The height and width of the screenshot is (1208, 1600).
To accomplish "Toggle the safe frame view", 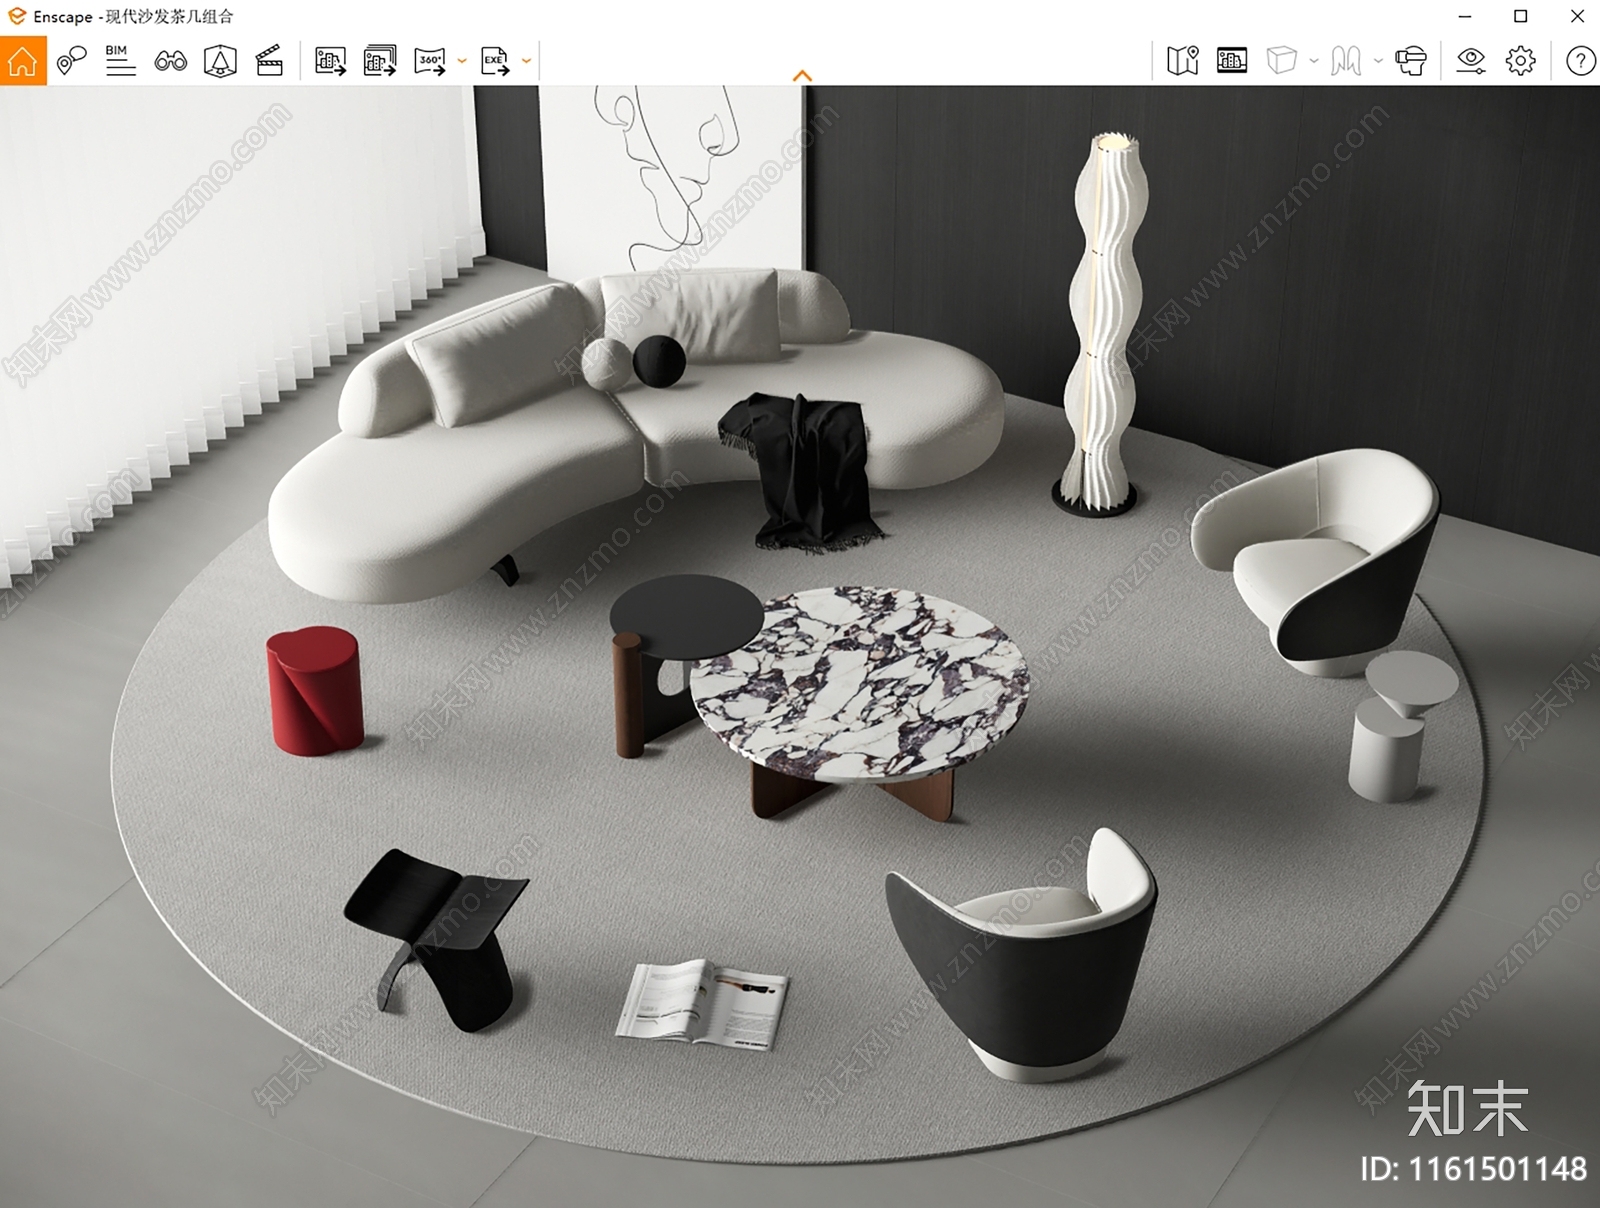I will click(x=1232, y=61).
